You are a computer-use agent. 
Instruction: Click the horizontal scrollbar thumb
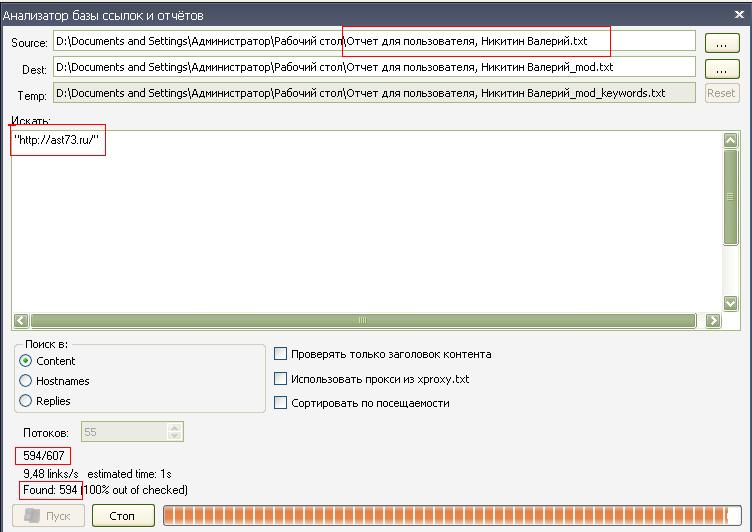click(x=363, y=320)
